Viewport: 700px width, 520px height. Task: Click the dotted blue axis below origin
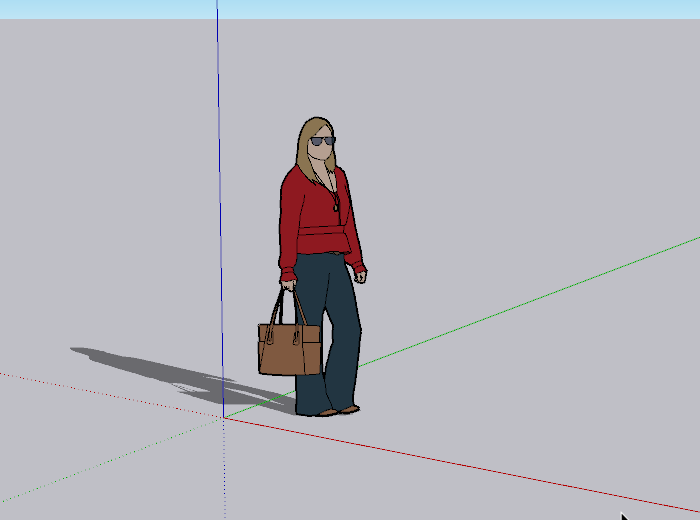click(x=223, y=470)
